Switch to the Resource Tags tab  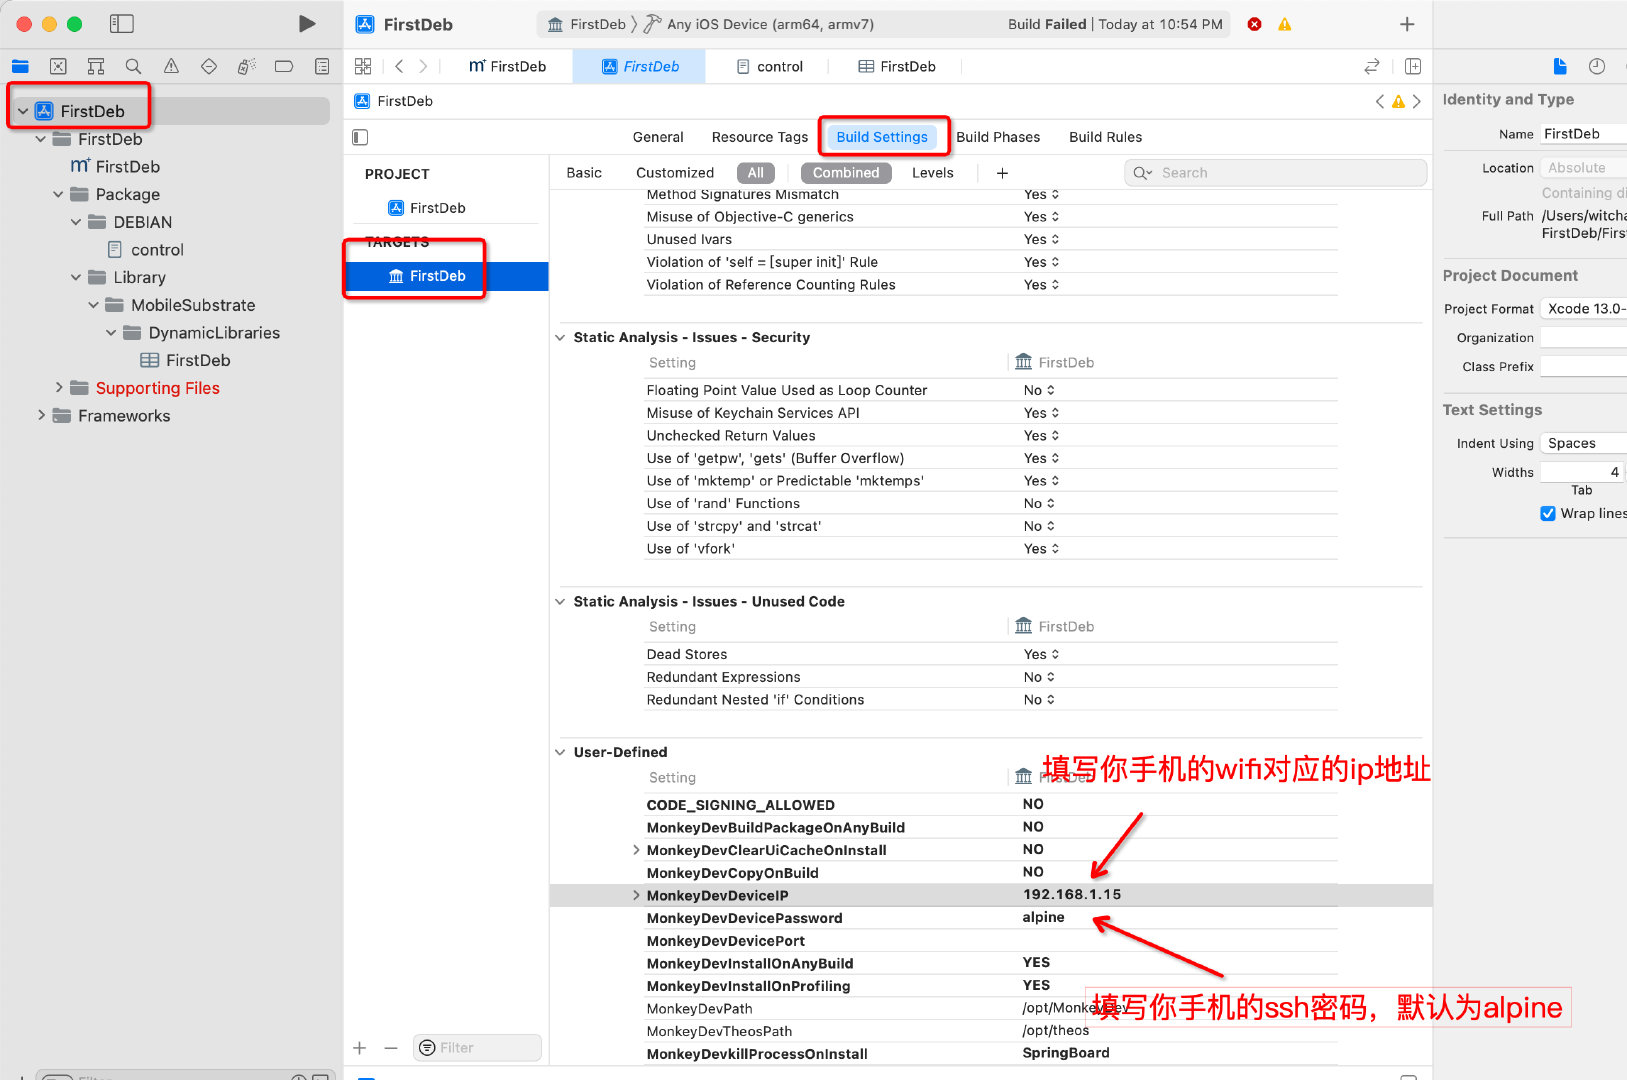coord(759,137)
